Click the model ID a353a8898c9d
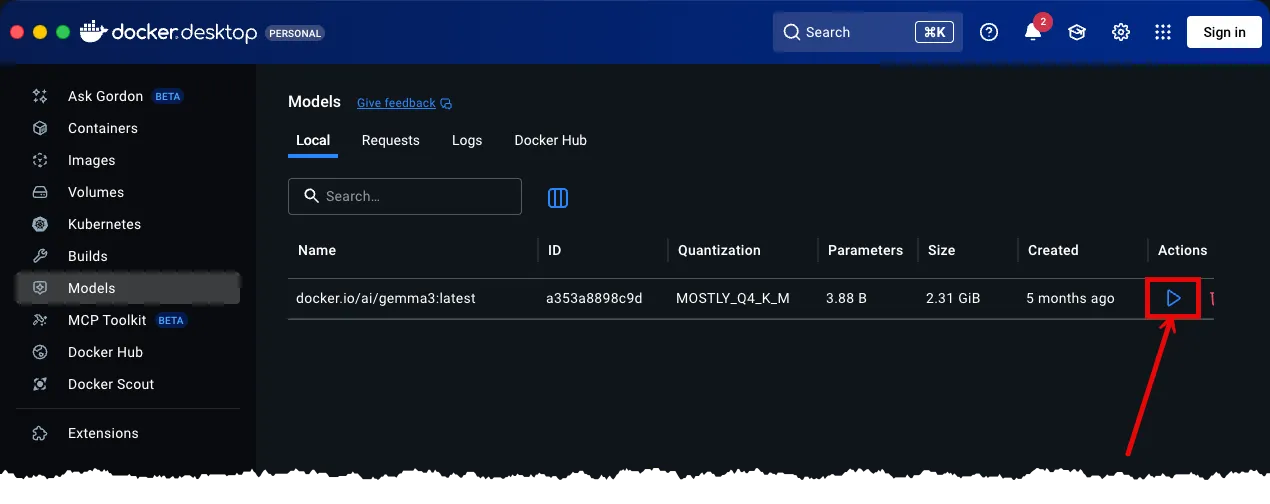This screenshot has width=1270, height=504. [594, 298]
